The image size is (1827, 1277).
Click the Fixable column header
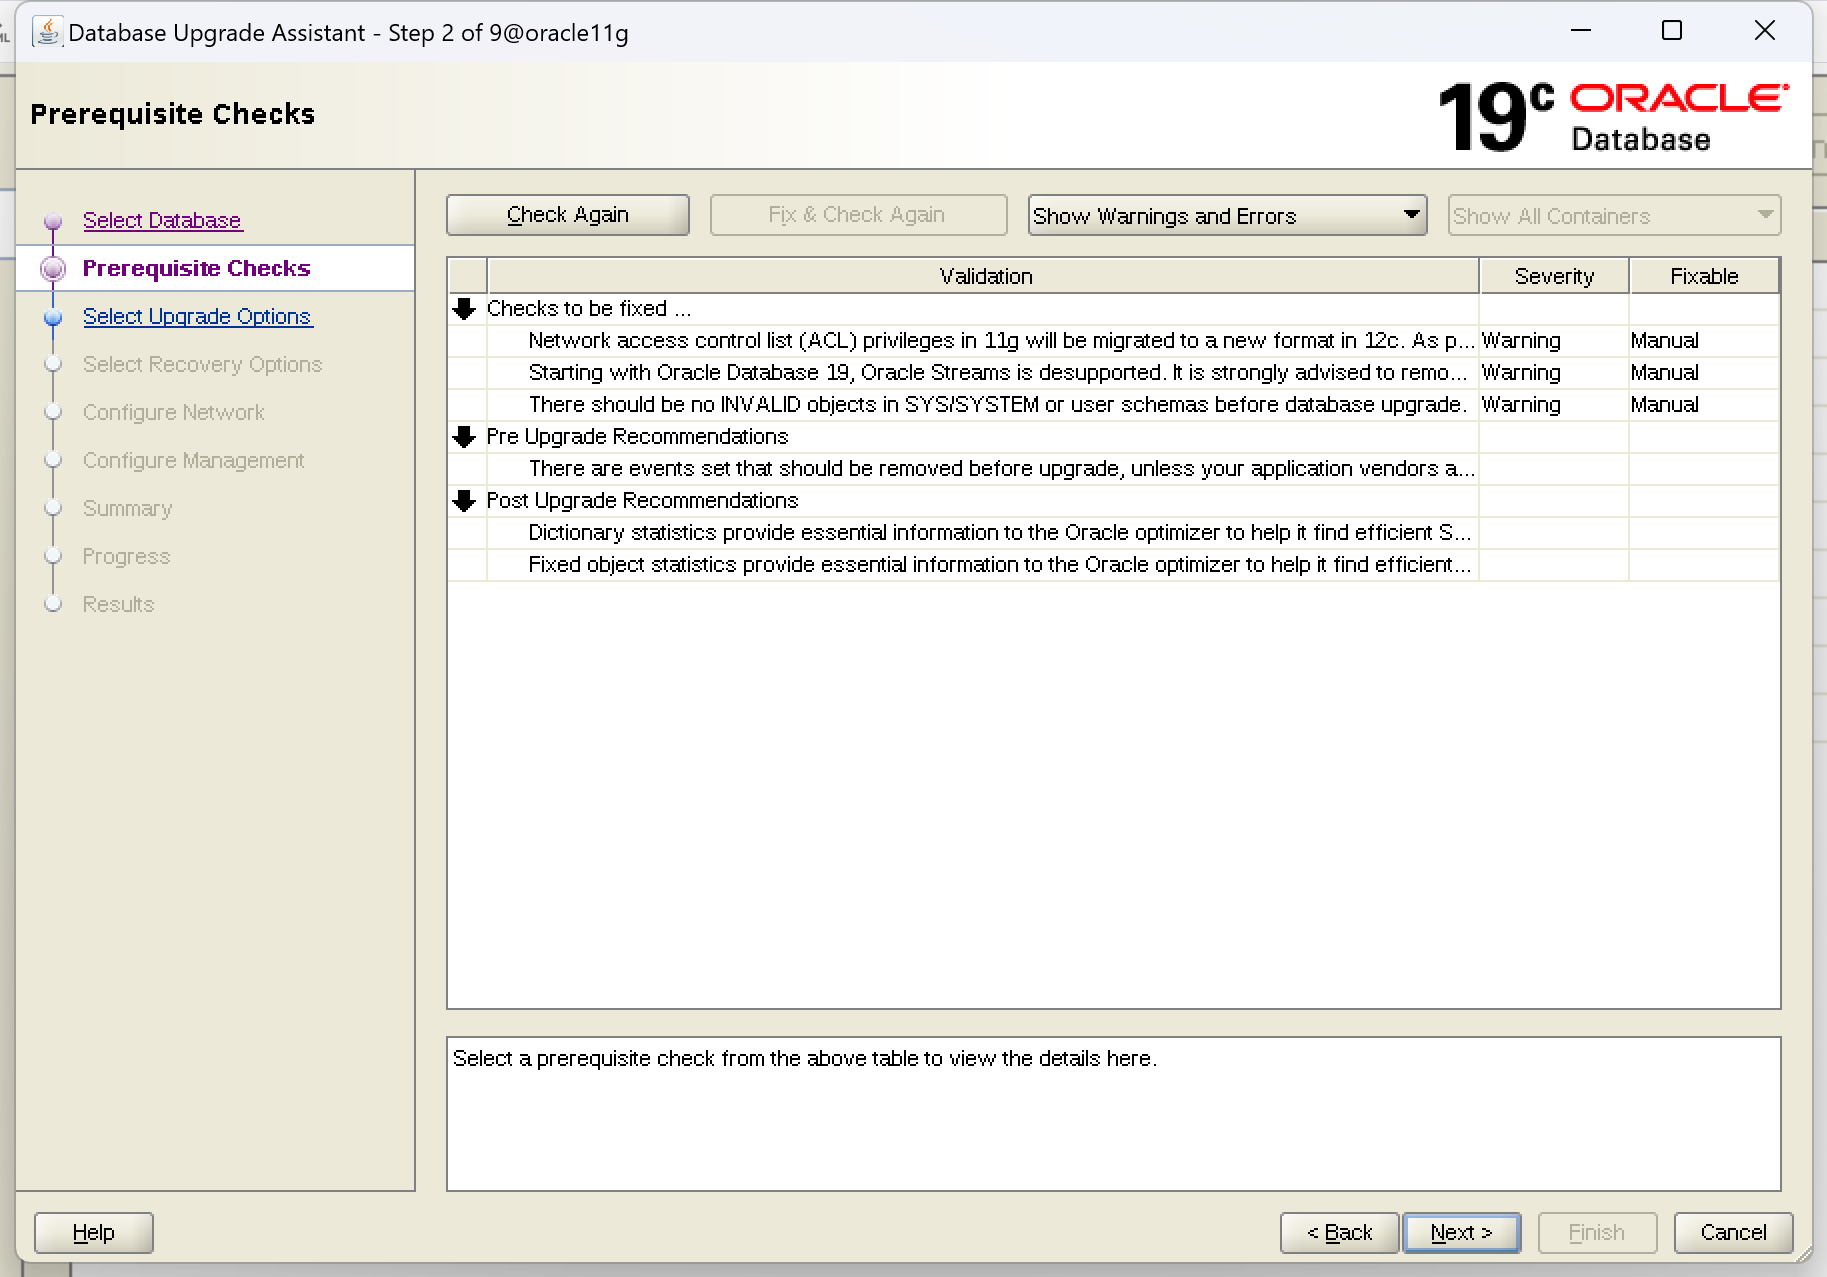[1705, 276]
